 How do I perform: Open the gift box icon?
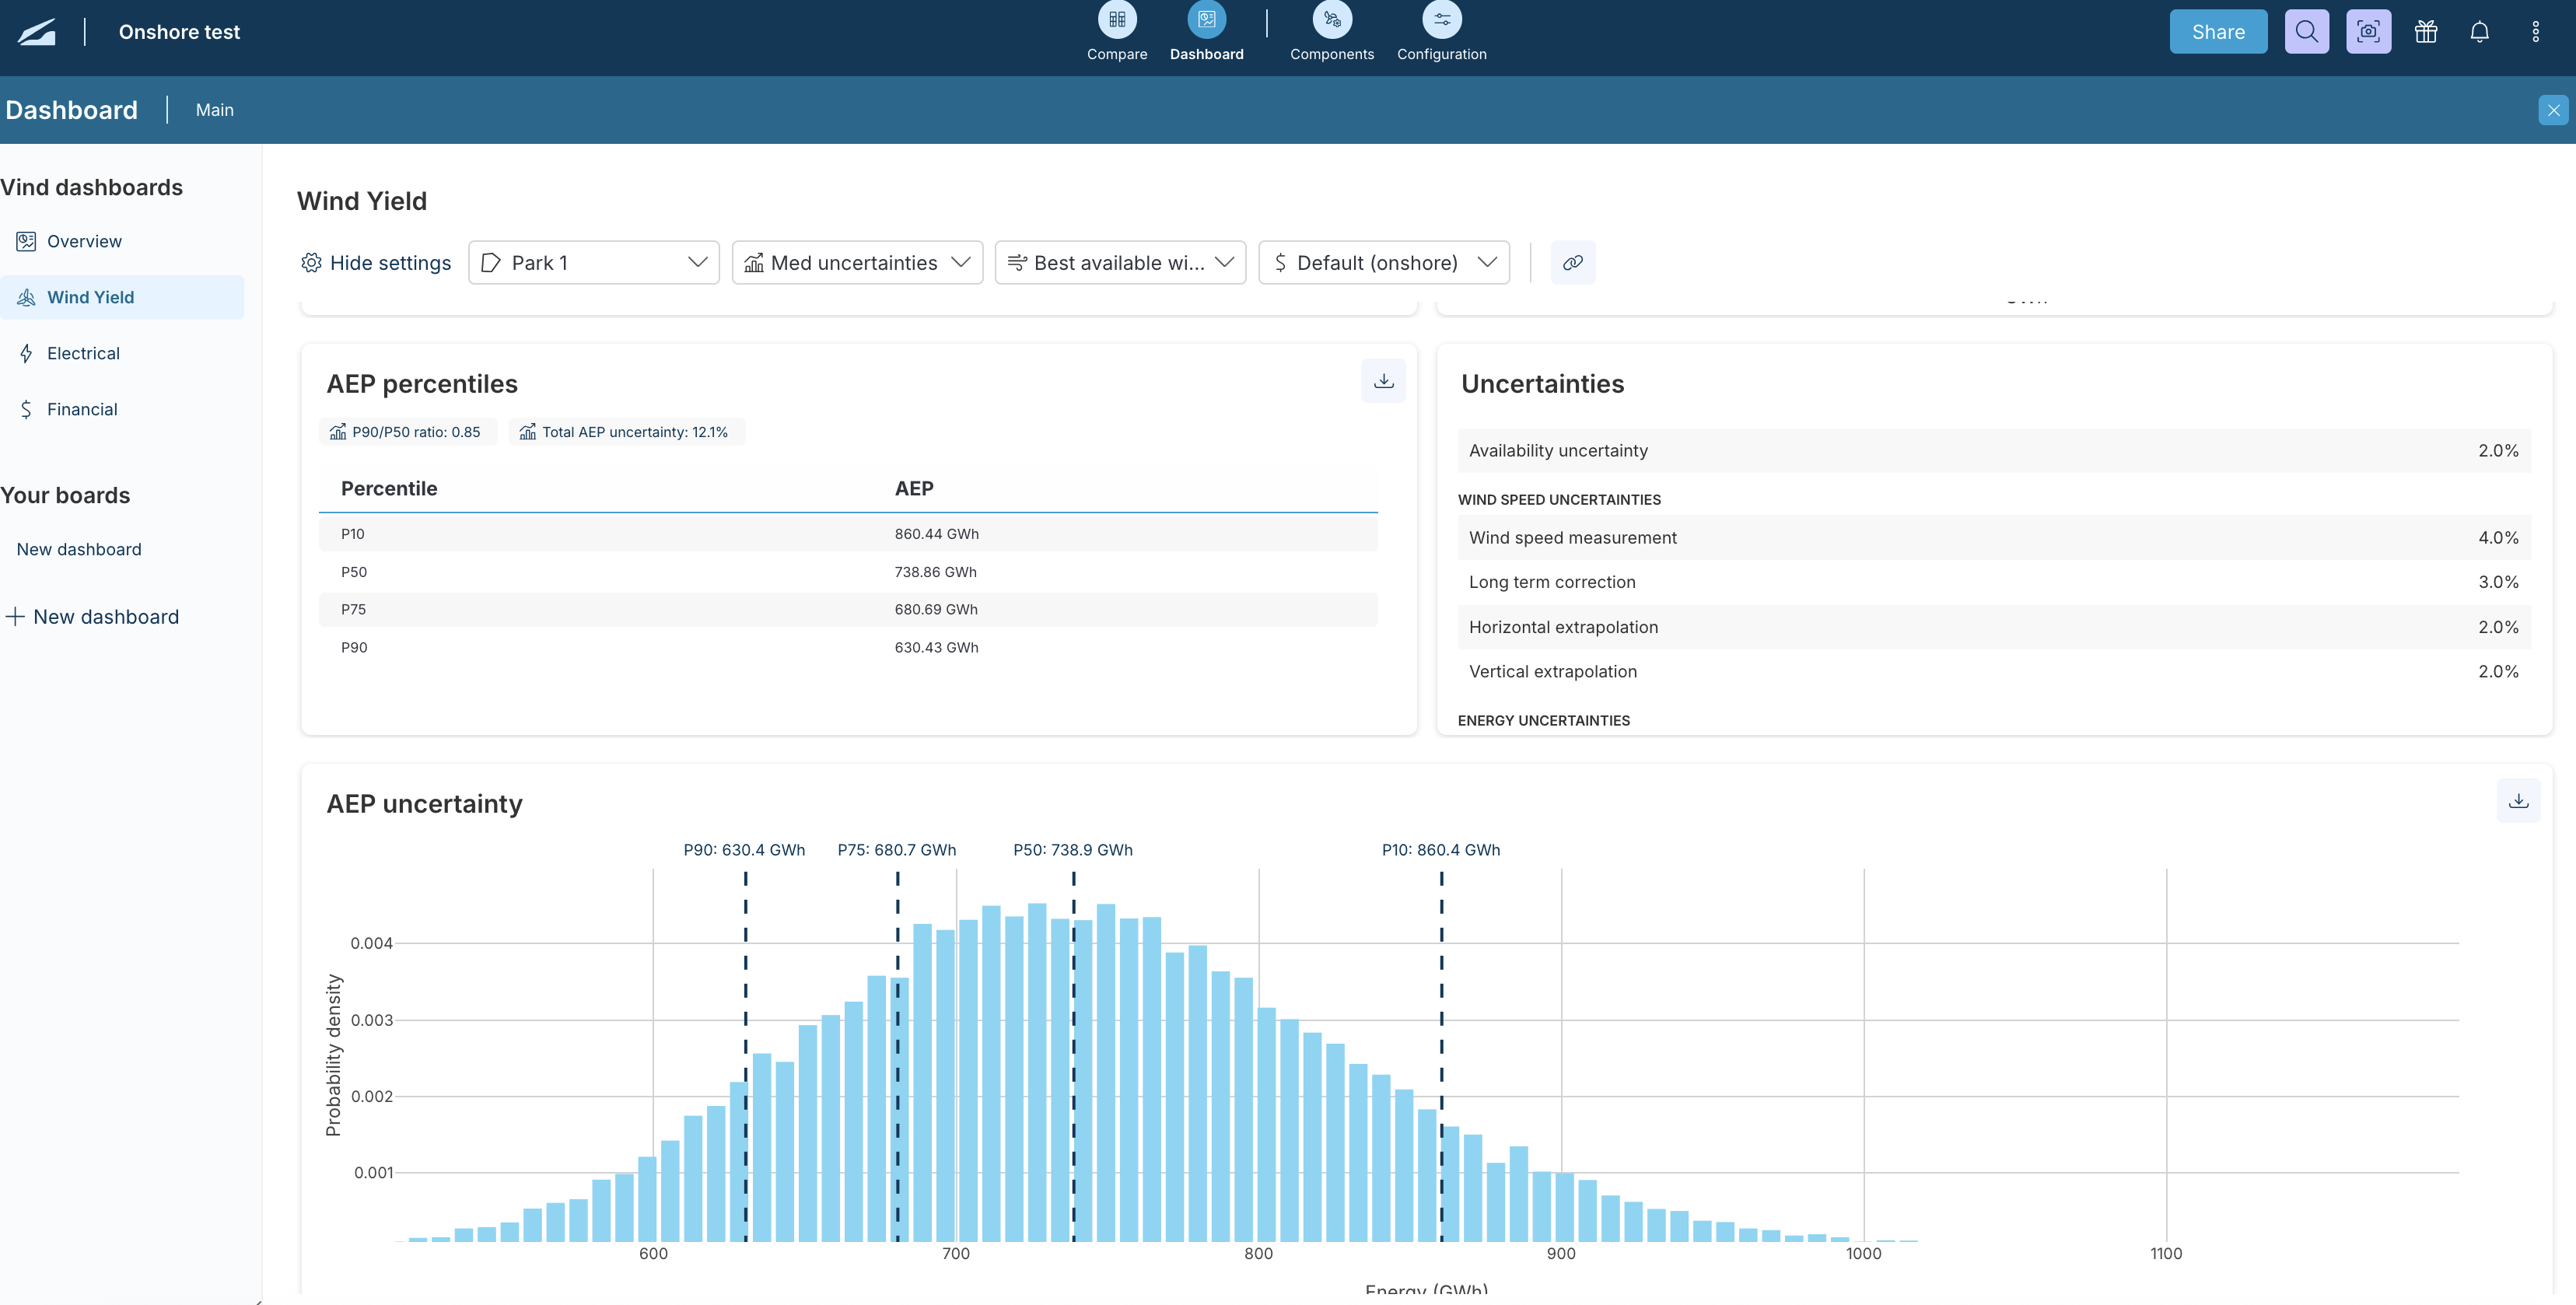pos(2425,32)
